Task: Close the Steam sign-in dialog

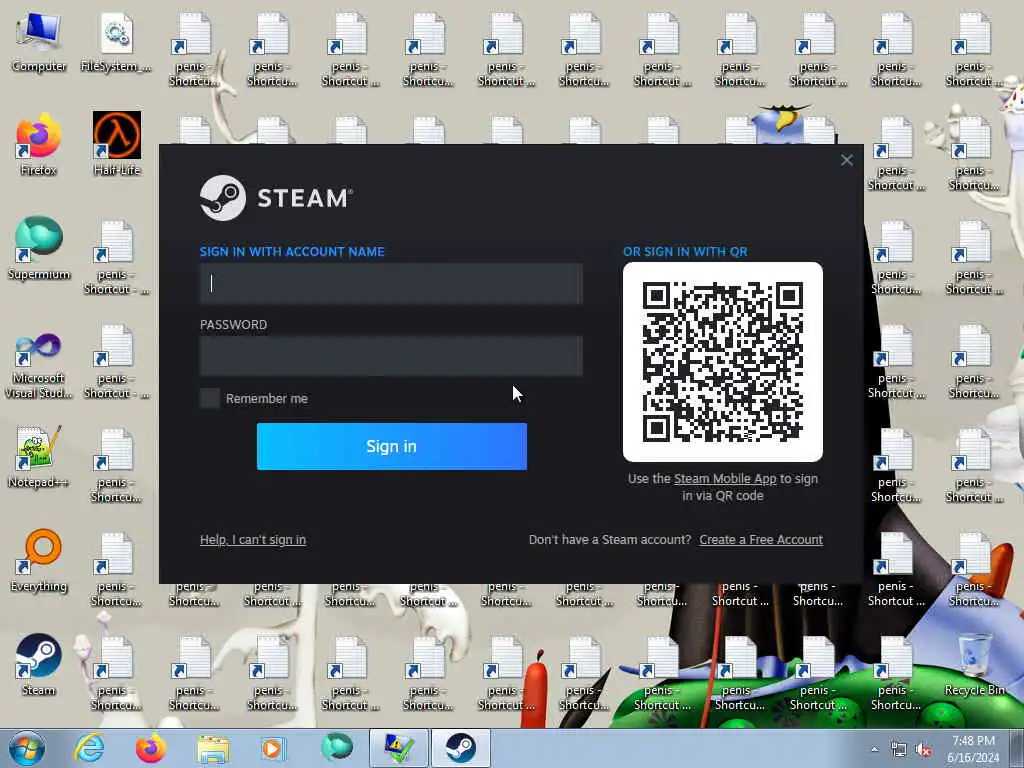Action: click(847, 161)
